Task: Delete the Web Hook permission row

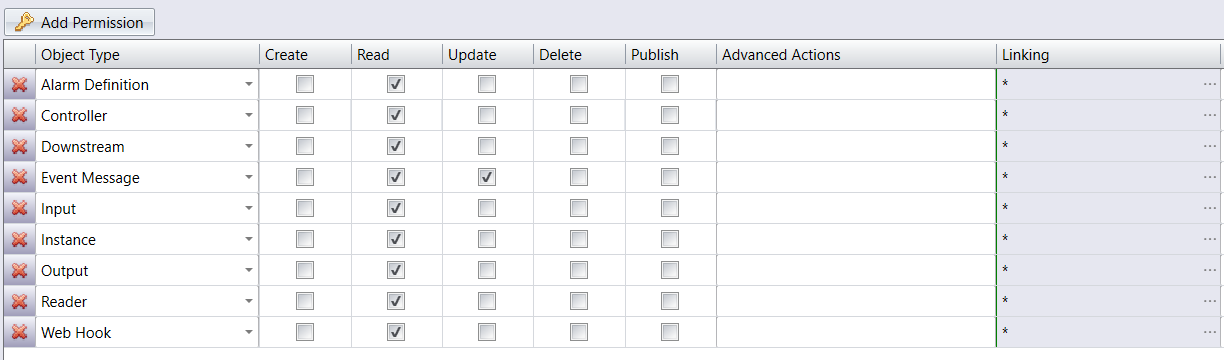Action: [x=19, y=333]
